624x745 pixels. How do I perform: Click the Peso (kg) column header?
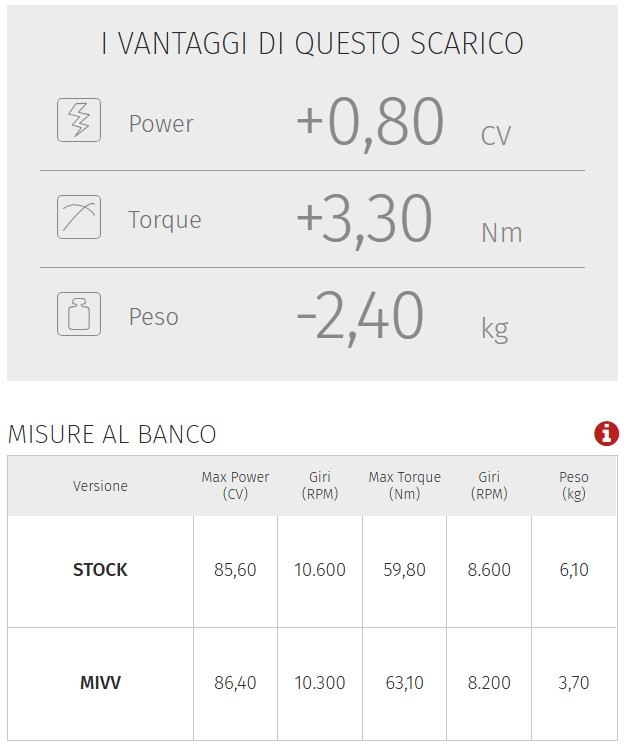pos(574,485)
